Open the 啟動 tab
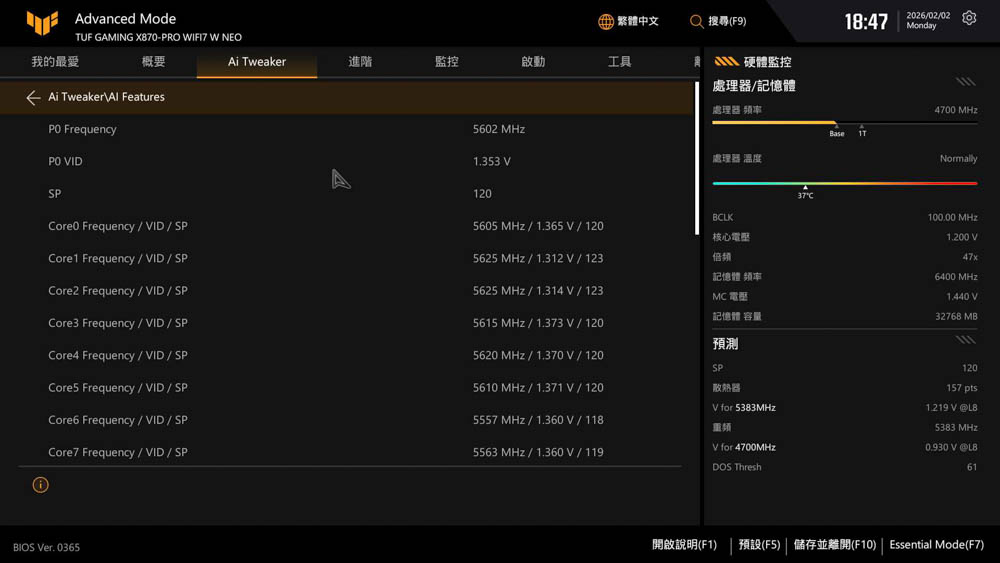 tap(533, 62)
